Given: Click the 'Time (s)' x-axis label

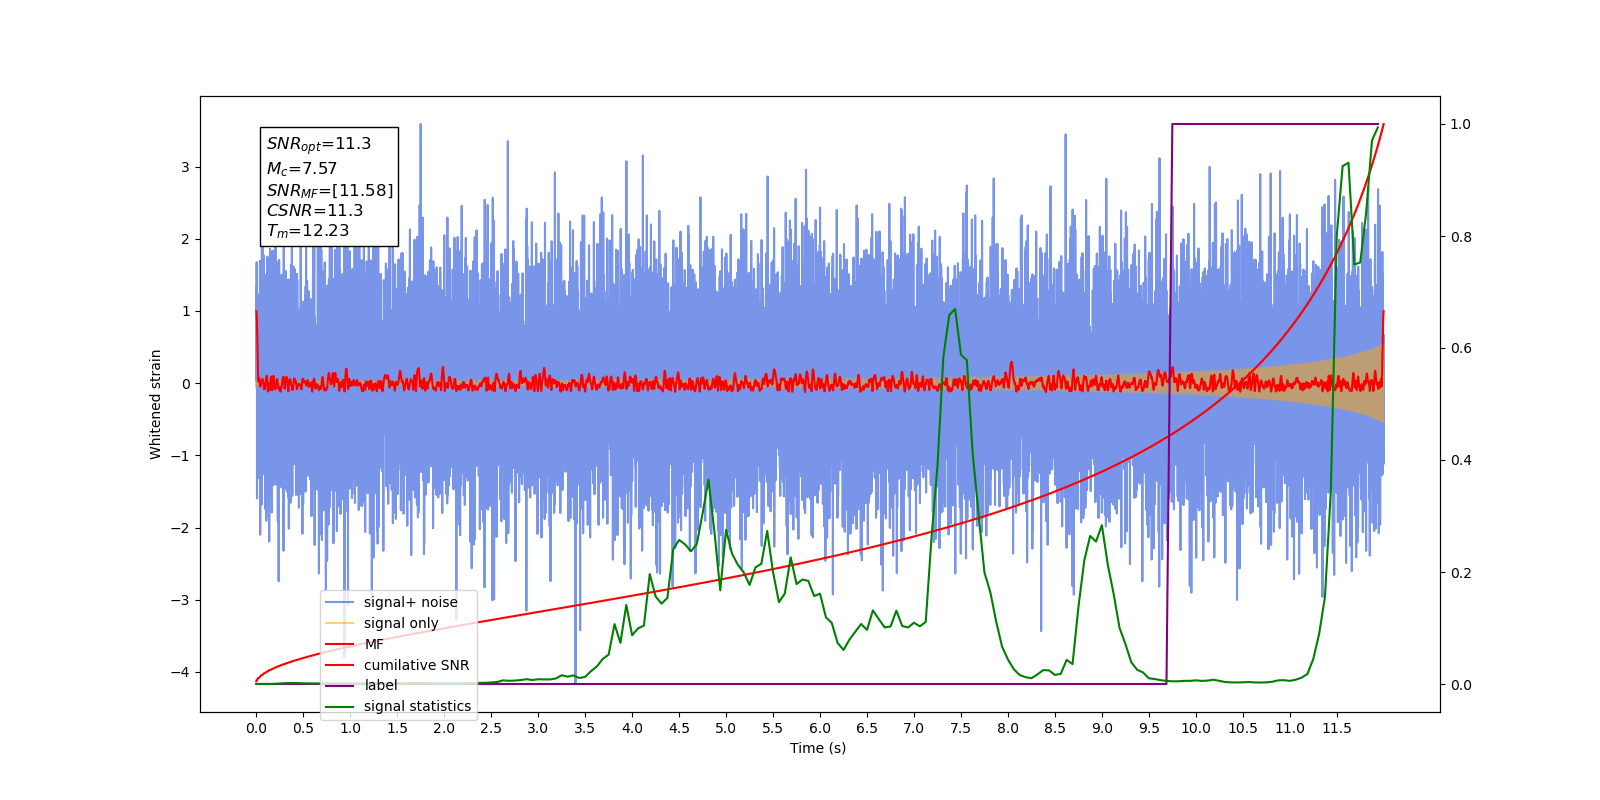Looking at the screenshot, I should [x=818, y=748].
